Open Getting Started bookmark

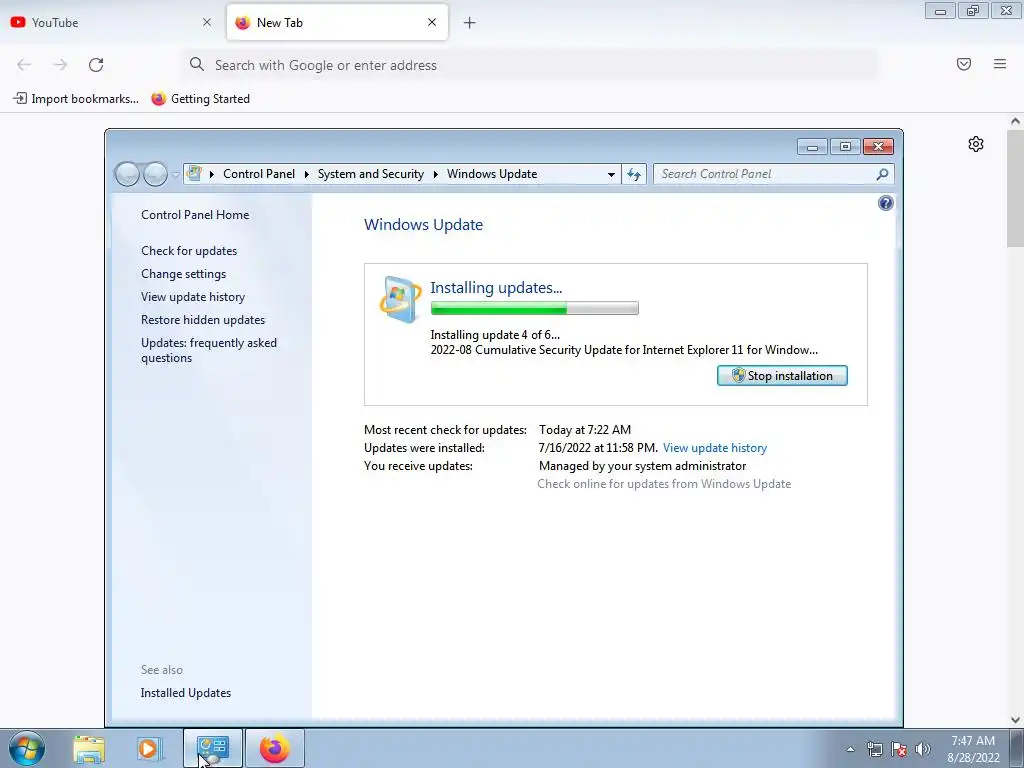click(x=200, y=99)
